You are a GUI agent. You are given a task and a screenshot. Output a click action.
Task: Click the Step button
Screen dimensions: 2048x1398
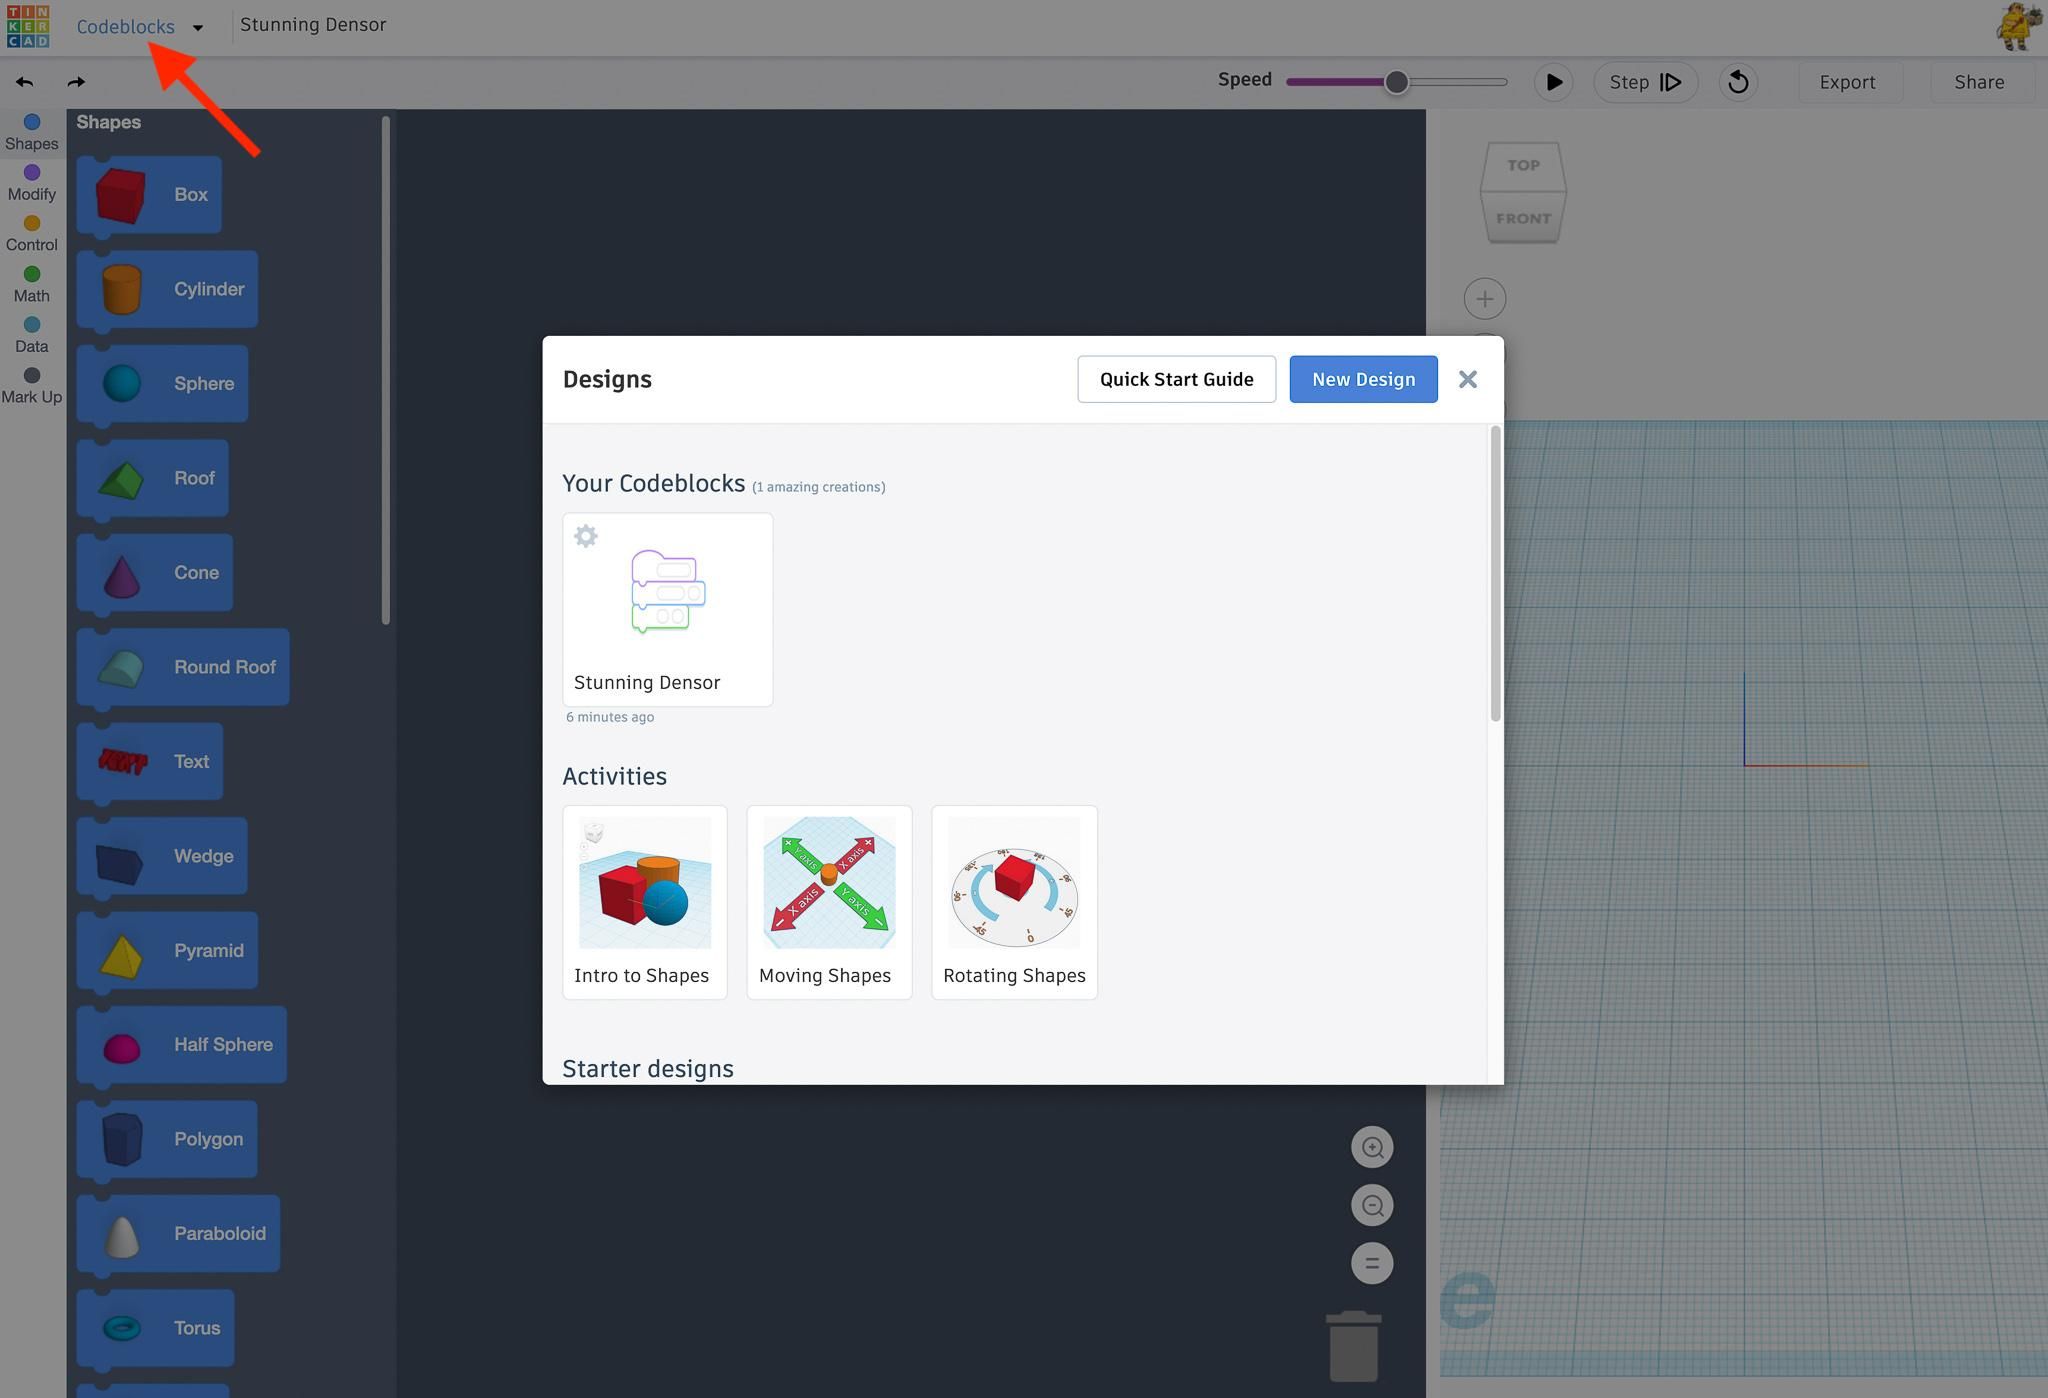click(1645, 82)
